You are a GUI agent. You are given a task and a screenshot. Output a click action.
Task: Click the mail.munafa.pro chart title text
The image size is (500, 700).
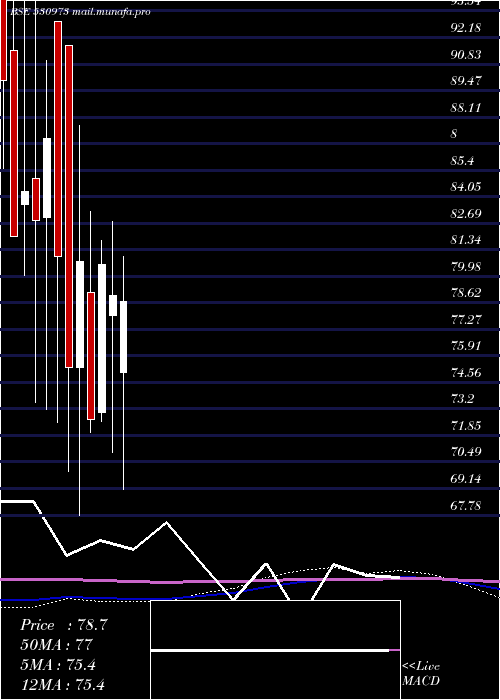111,12
